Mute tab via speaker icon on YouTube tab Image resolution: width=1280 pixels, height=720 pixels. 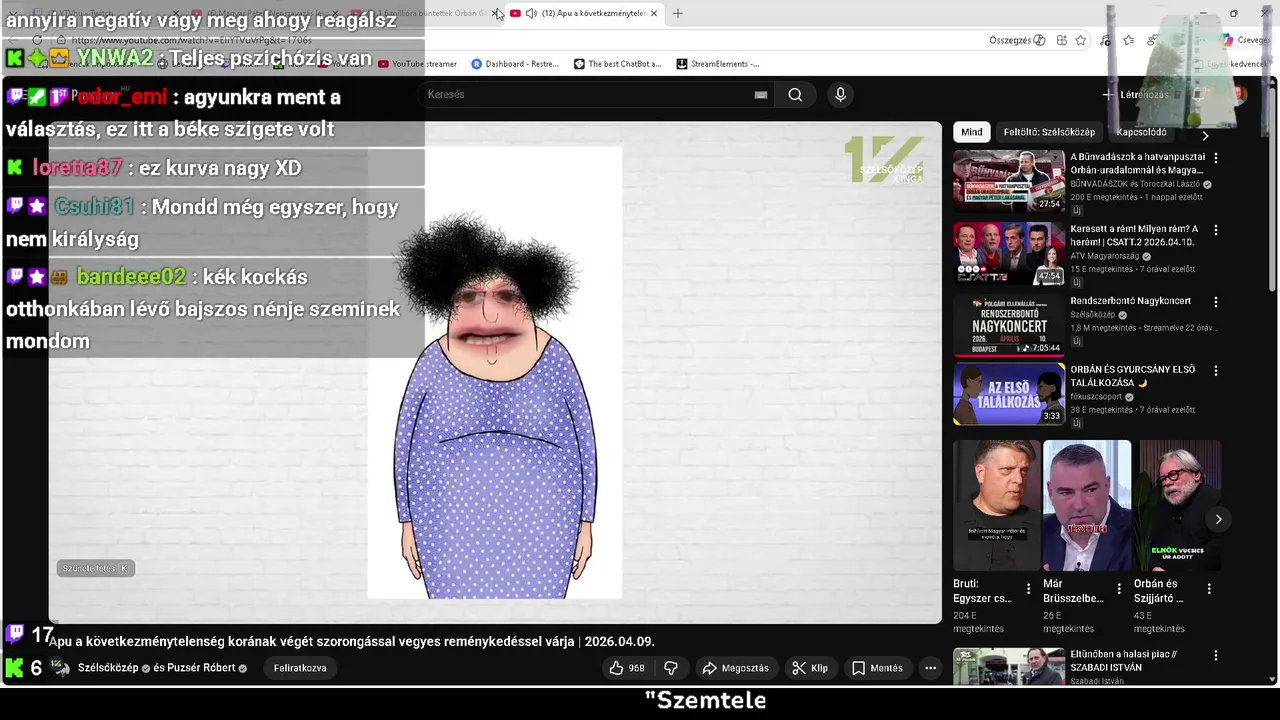tap(531, 13)
